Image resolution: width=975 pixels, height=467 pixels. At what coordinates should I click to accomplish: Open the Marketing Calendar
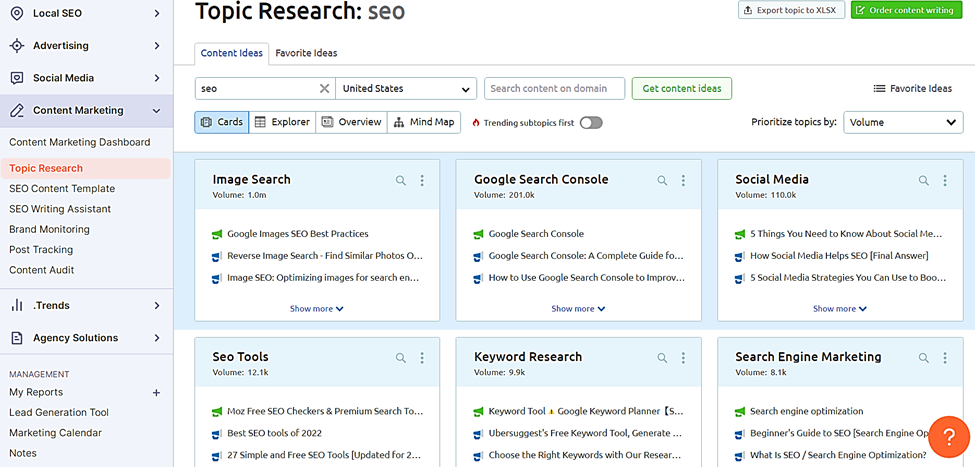55,433
